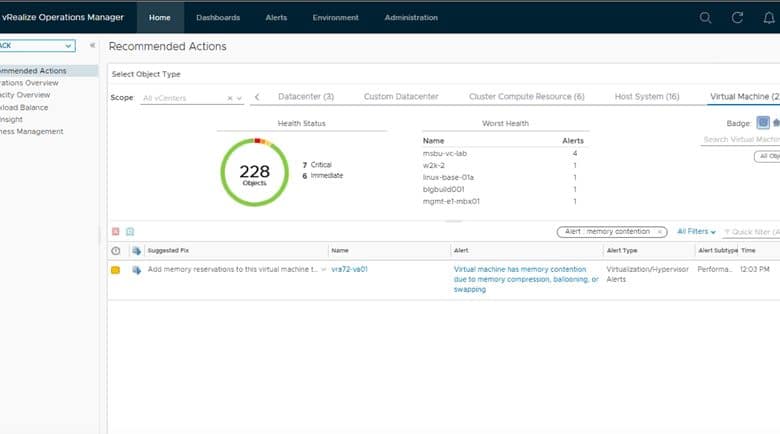Switch to the Virtual Machine tab
The width and height of the screenshot is (780, 434).
(x=744, y=97)
